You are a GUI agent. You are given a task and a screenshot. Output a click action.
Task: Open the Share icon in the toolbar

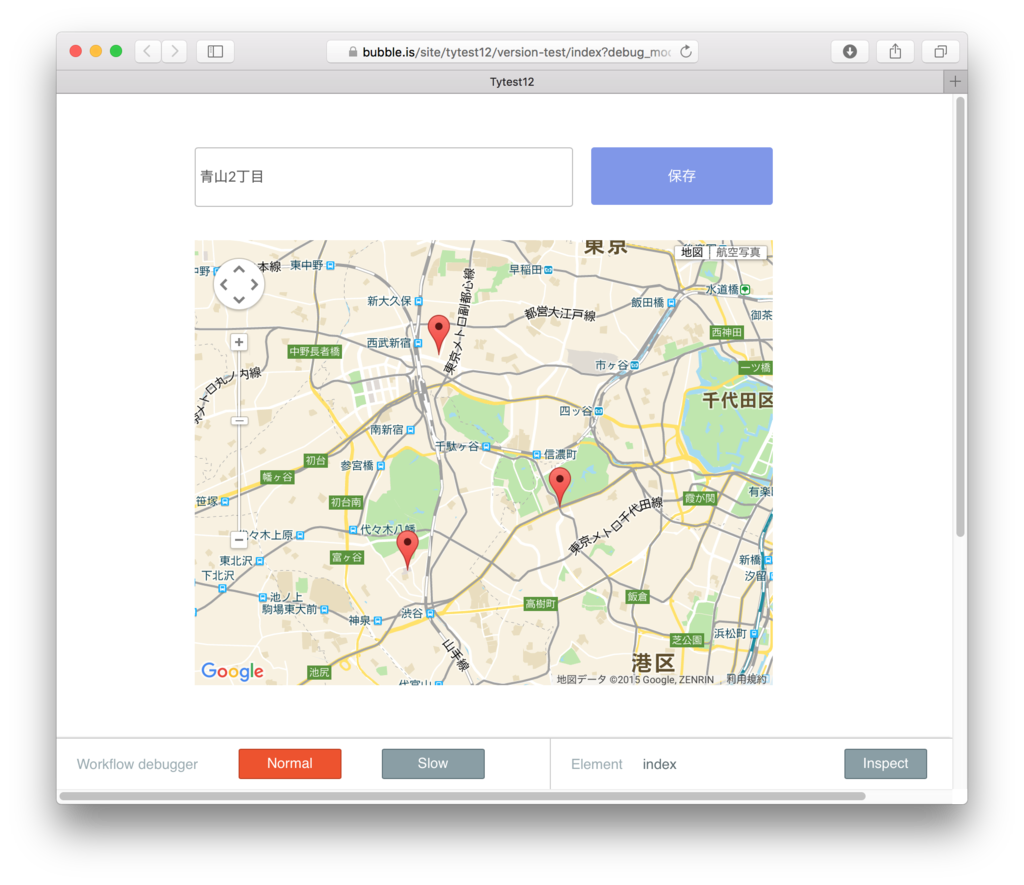pos(895,51)
